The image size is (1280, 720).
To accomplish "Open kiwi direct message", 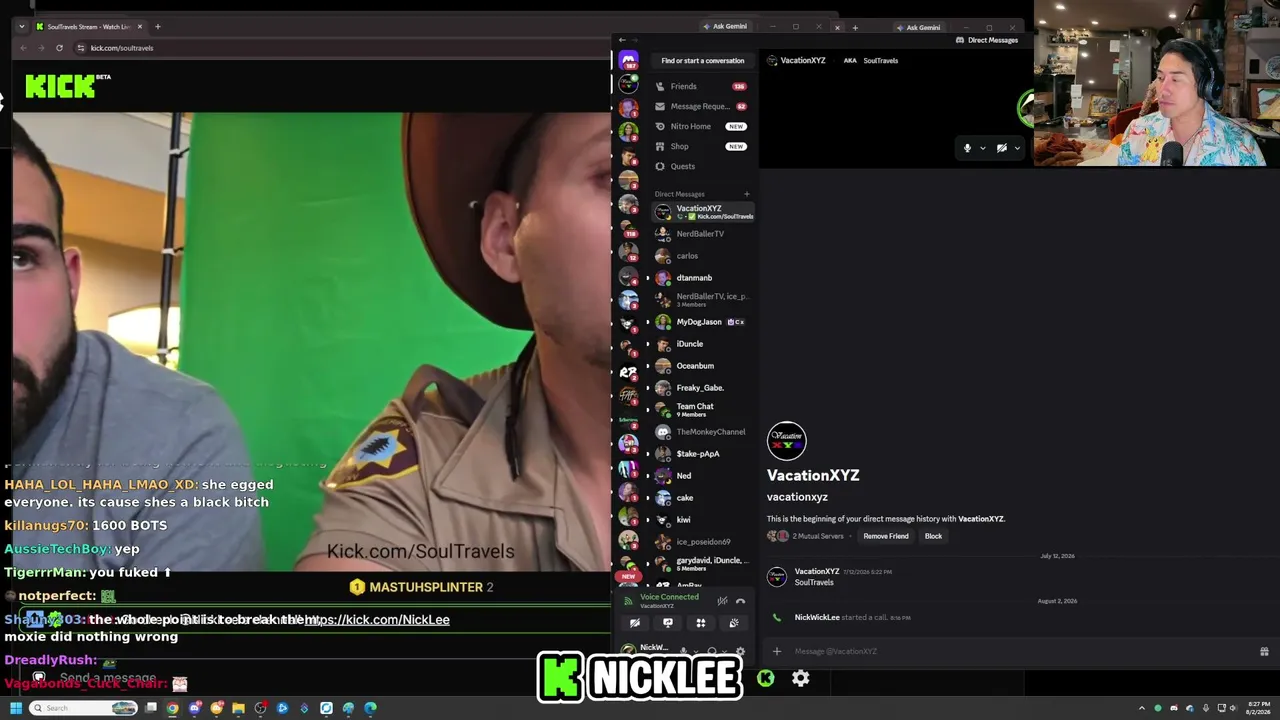I will (x=703, y=520).
